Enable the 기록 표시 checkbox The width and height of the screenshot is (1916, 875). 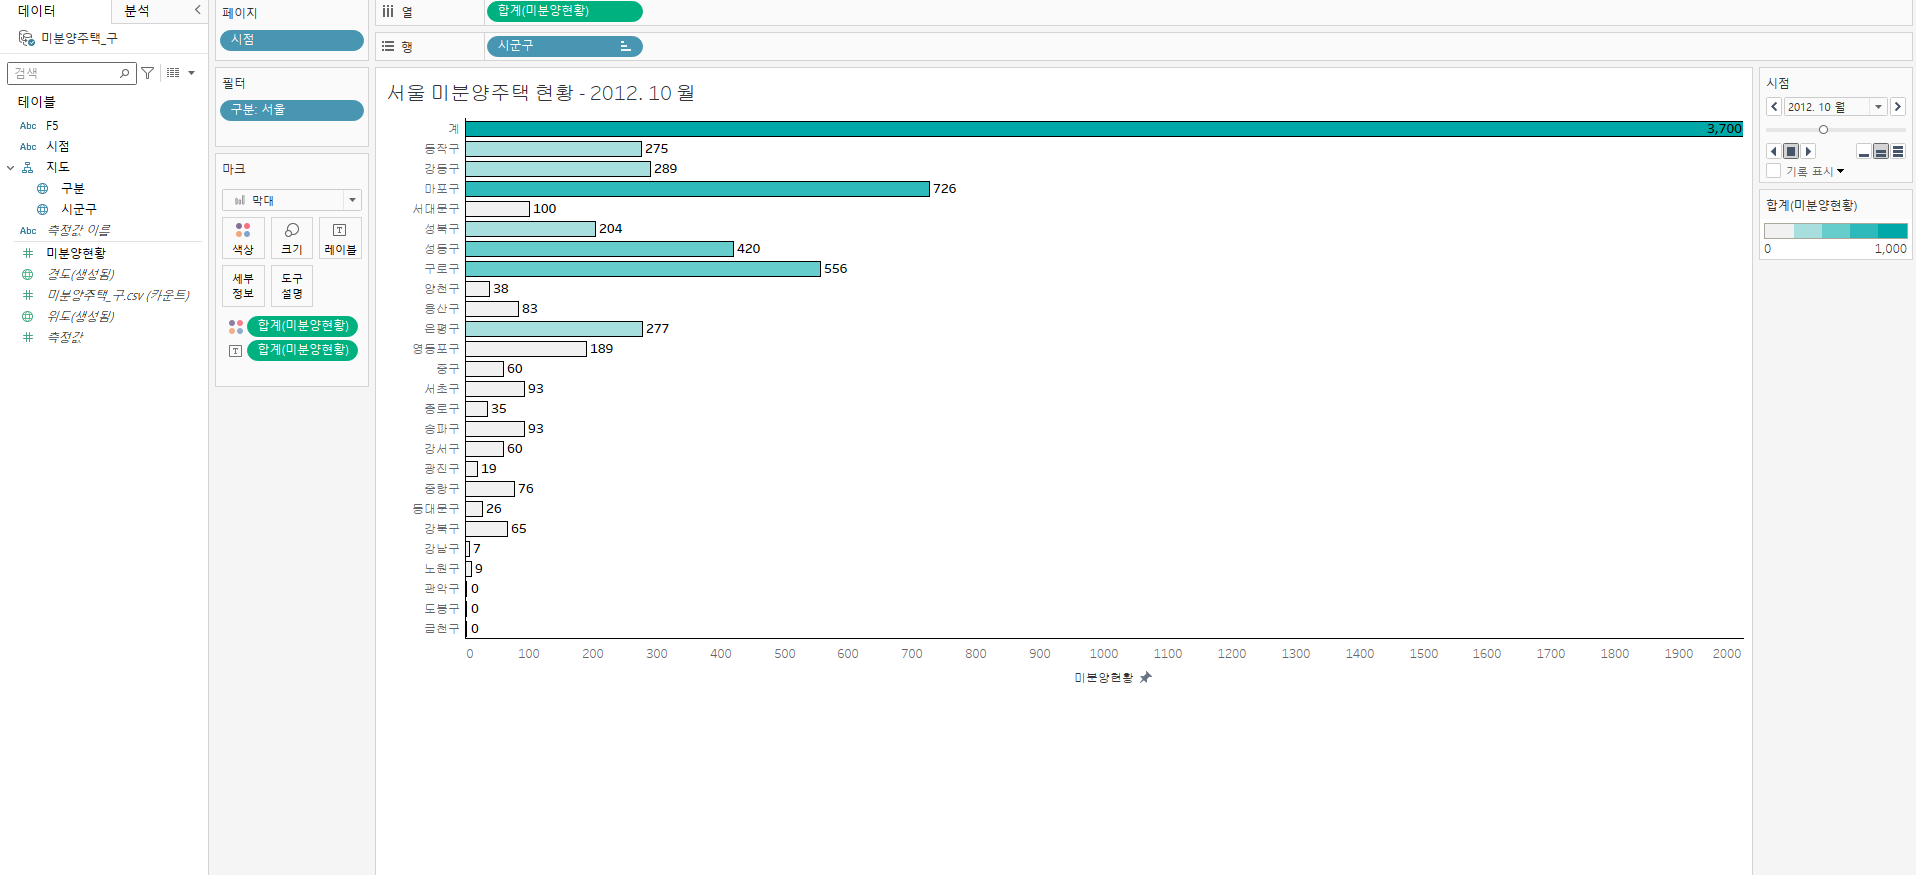1774,171
